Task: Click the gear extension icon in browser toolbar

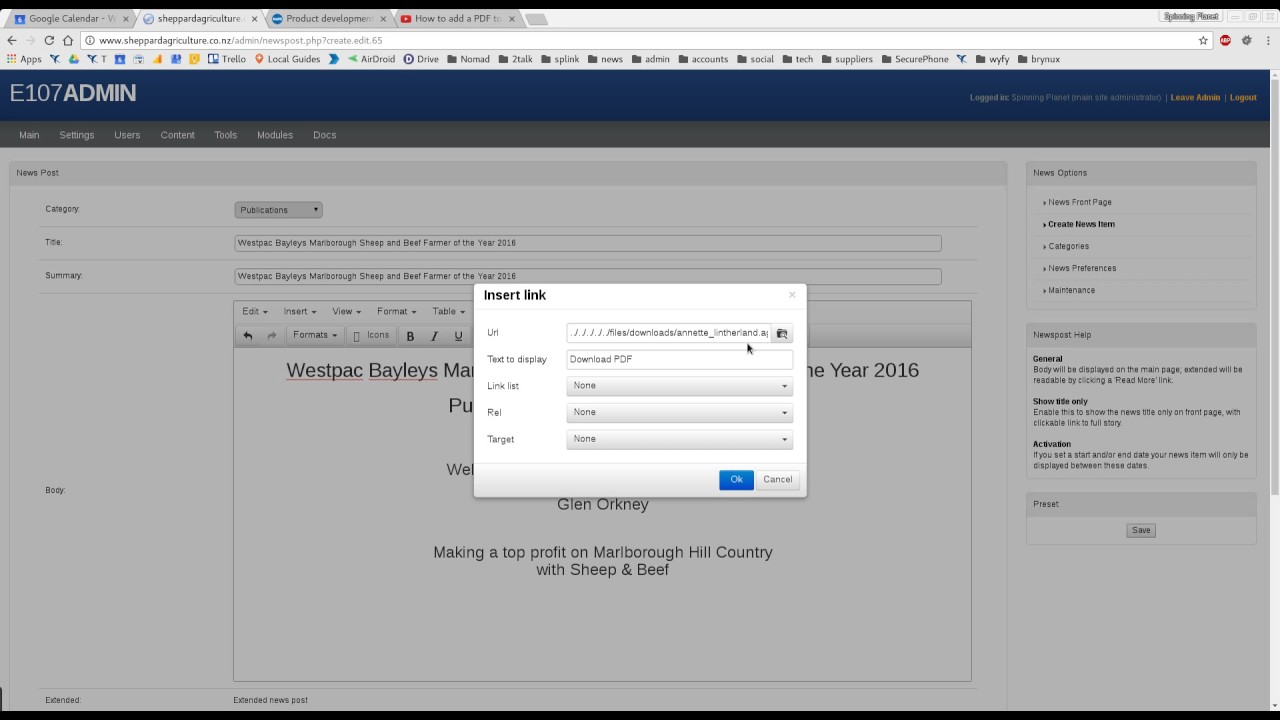Action: (x=1246, y=40)
